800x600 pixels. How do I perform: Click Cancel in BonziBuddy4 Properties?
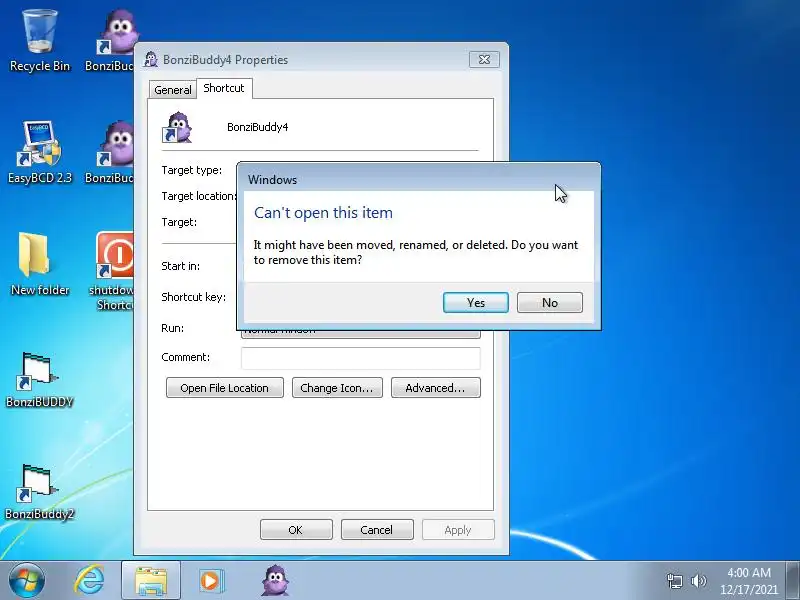(377, 530)
